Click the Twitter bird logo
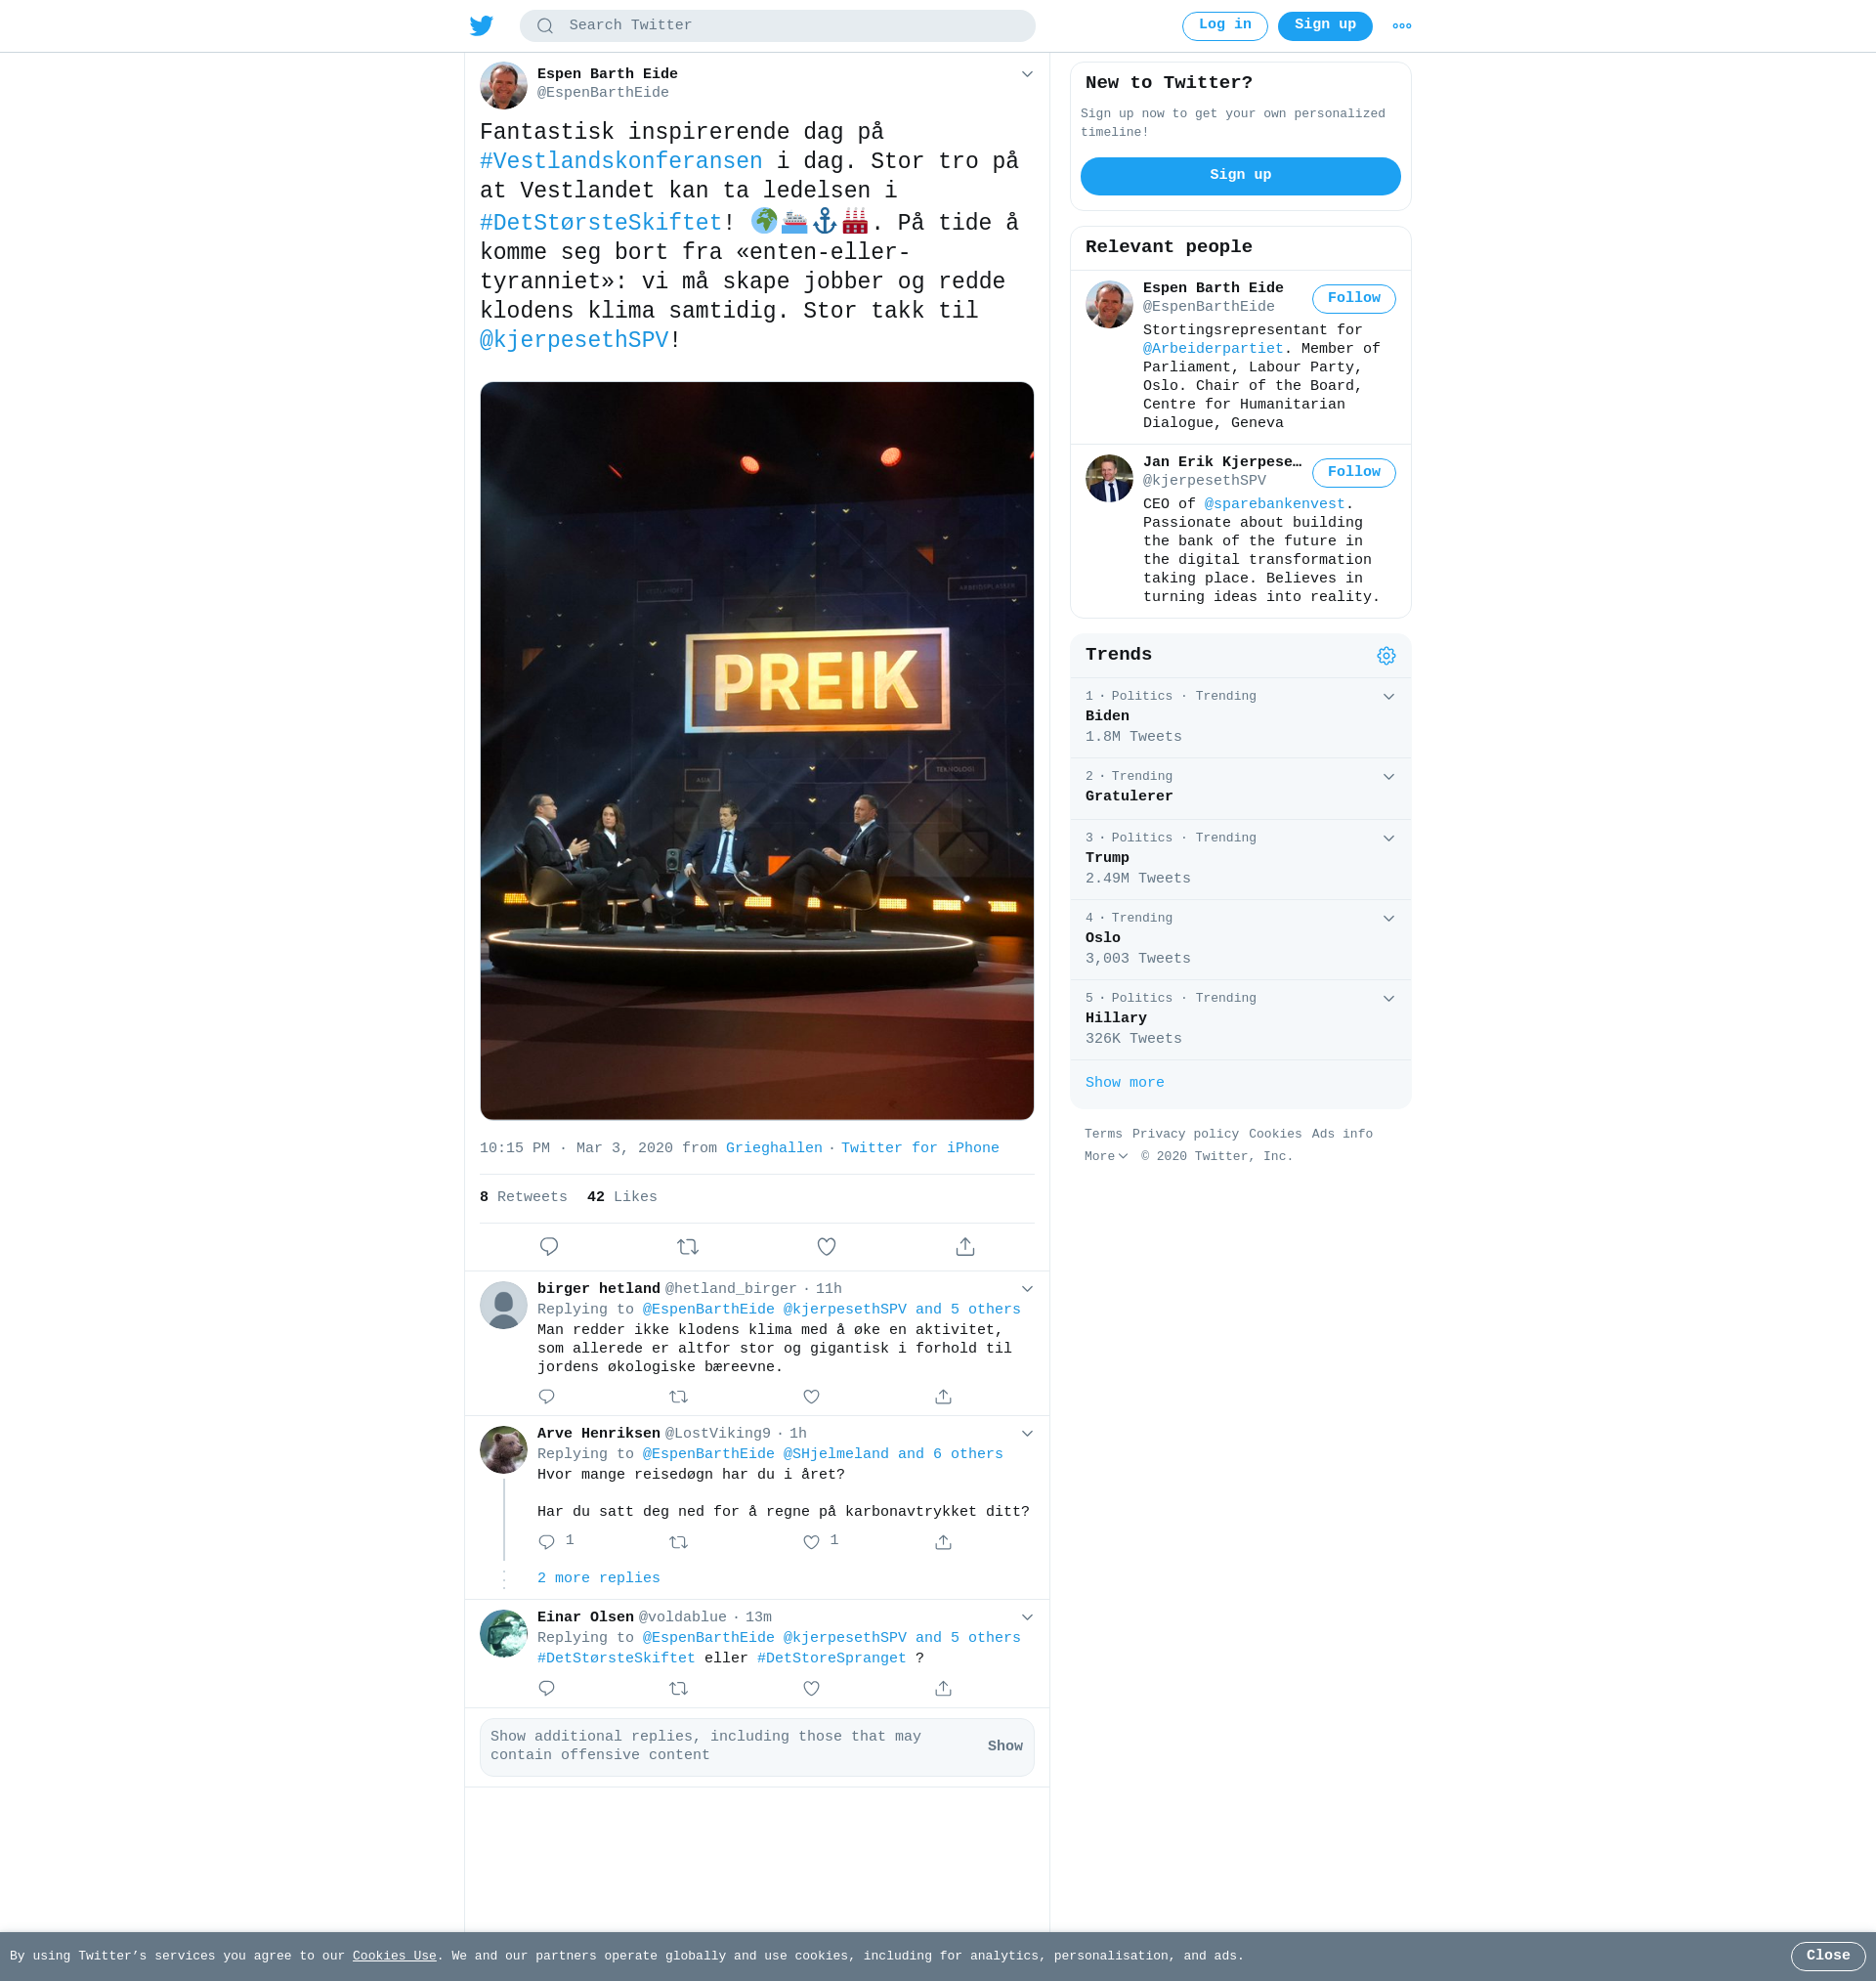This screenshot has width=1876, height=1981. 481,25
